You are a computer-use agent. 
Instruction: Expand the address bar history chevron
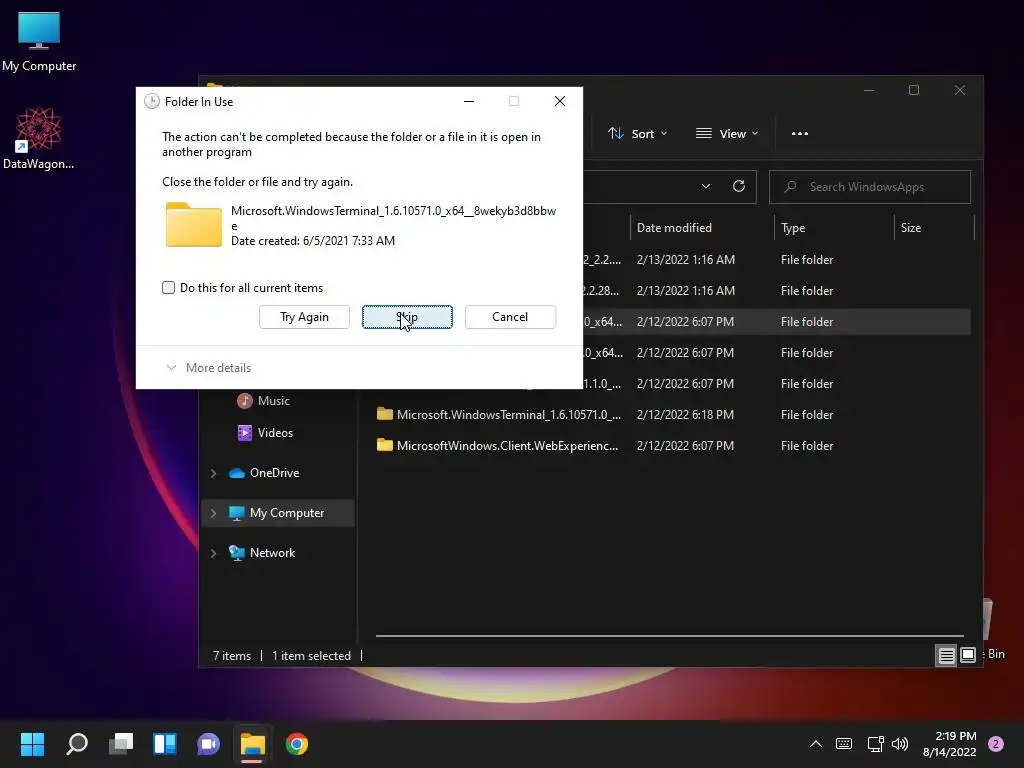pyautogui.click(x=705, y=187)
